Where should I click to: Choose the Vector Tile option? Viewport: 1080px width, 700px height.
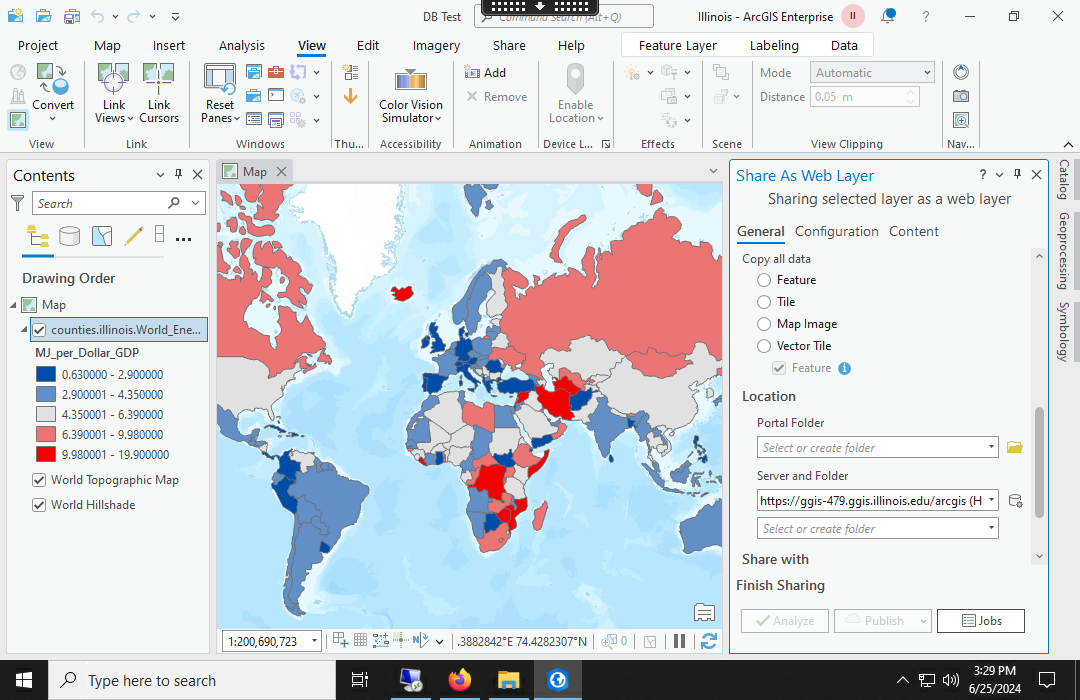point(764,346)
